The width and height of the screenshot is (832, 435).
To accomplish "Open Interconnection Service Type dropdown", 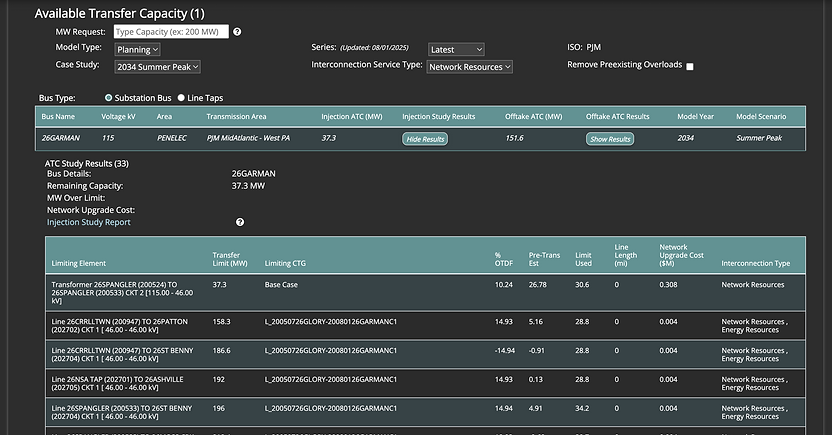I will [x=470, y=67].
